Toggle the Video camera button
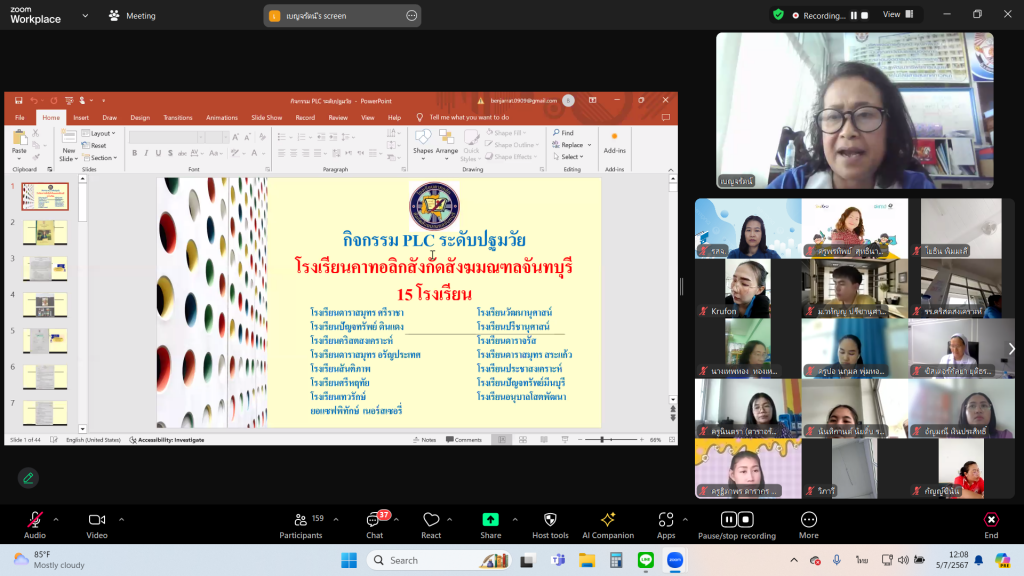Screen dimensions: 1024x576 tap(97, 520)
